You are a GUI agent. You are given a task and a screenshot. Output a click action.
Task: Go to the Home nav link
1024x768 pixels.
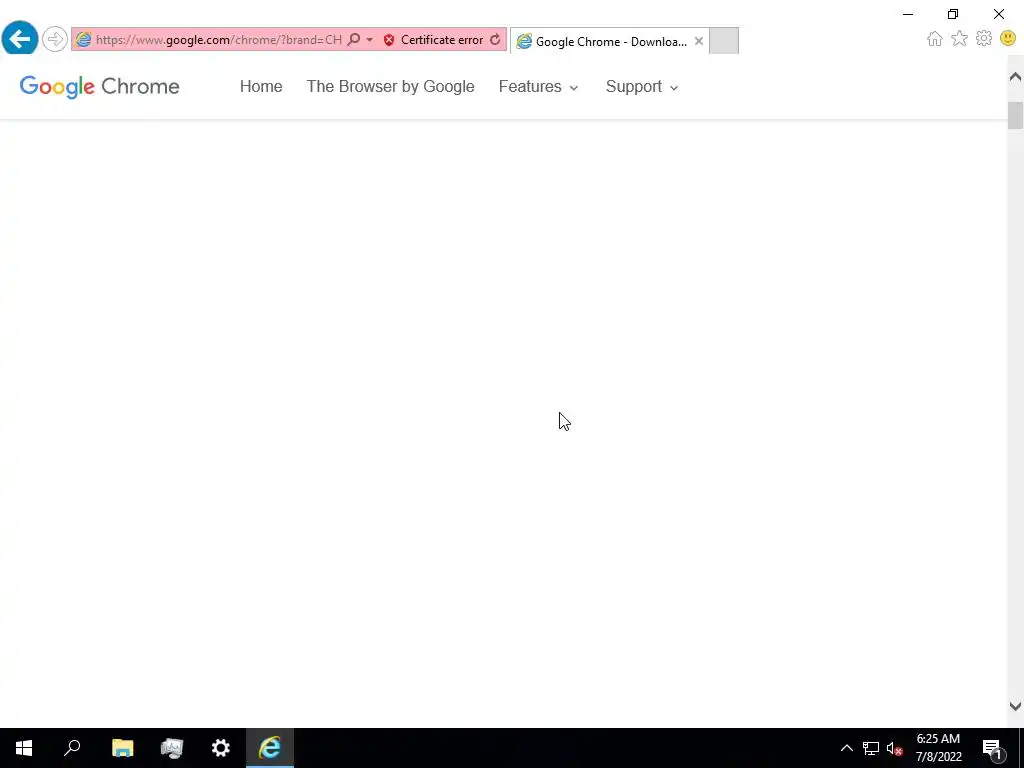(261, 87)
